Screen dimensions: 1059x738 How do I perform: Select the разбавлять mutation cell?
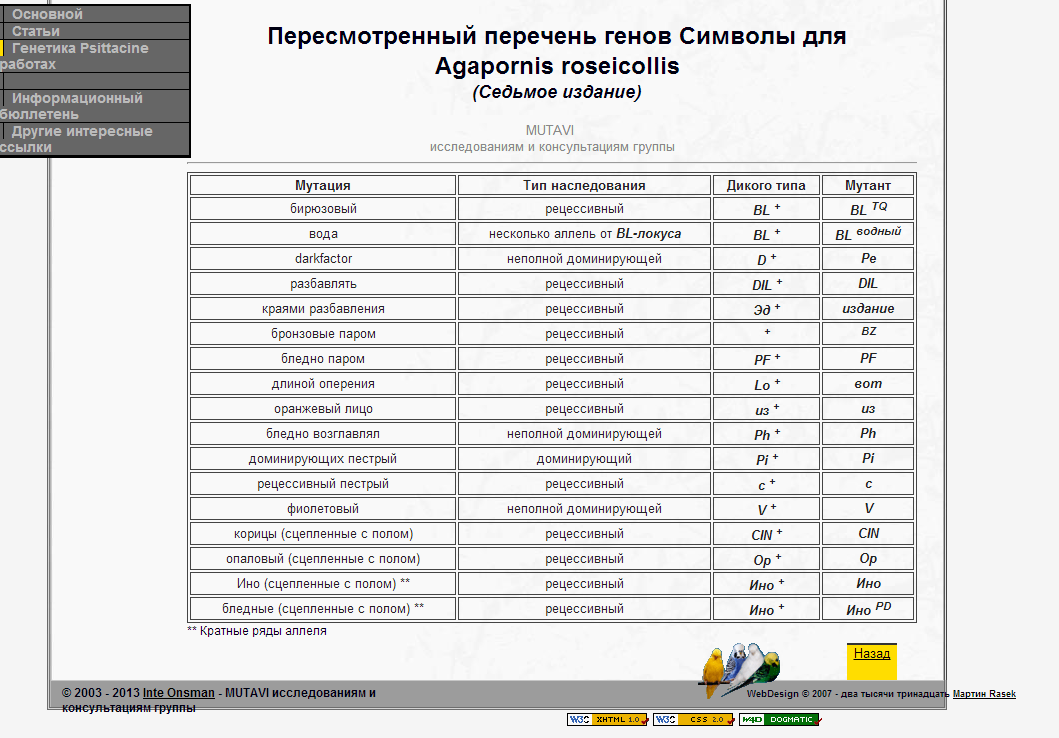pyautogui.click(x=323, y=284)
